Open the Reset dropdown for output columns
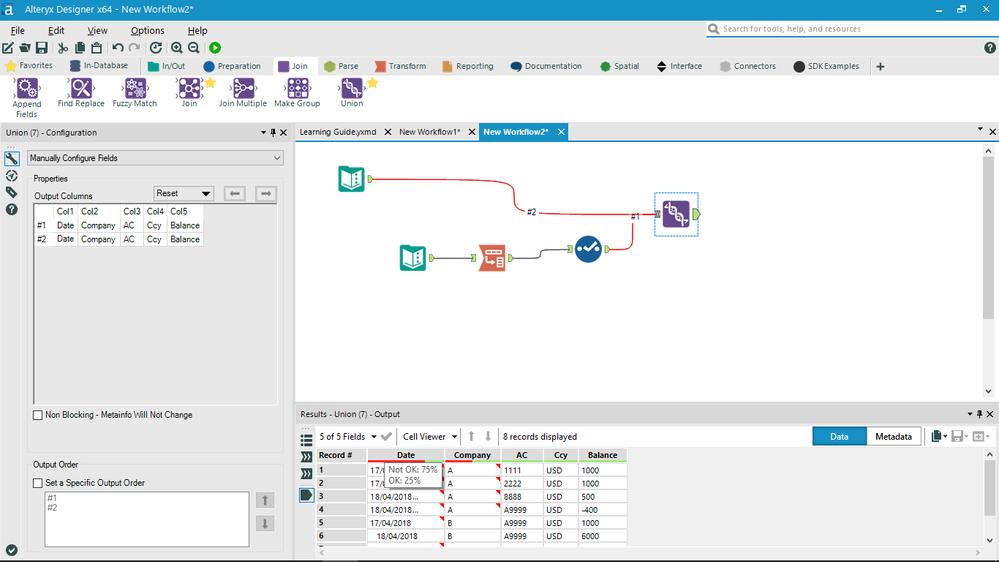This screenshot has height=562, width=999. (x=183, y=193)
